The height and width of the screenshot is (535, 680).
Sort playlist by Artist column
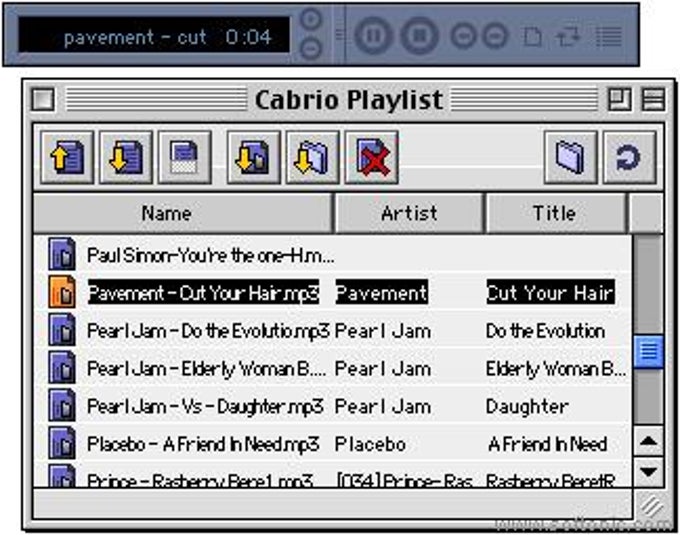coord(409,213)
